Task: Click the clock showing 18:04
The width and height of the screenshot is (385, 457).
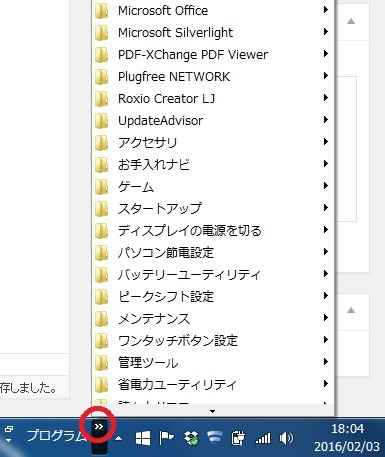Action: tap(347, 428)
